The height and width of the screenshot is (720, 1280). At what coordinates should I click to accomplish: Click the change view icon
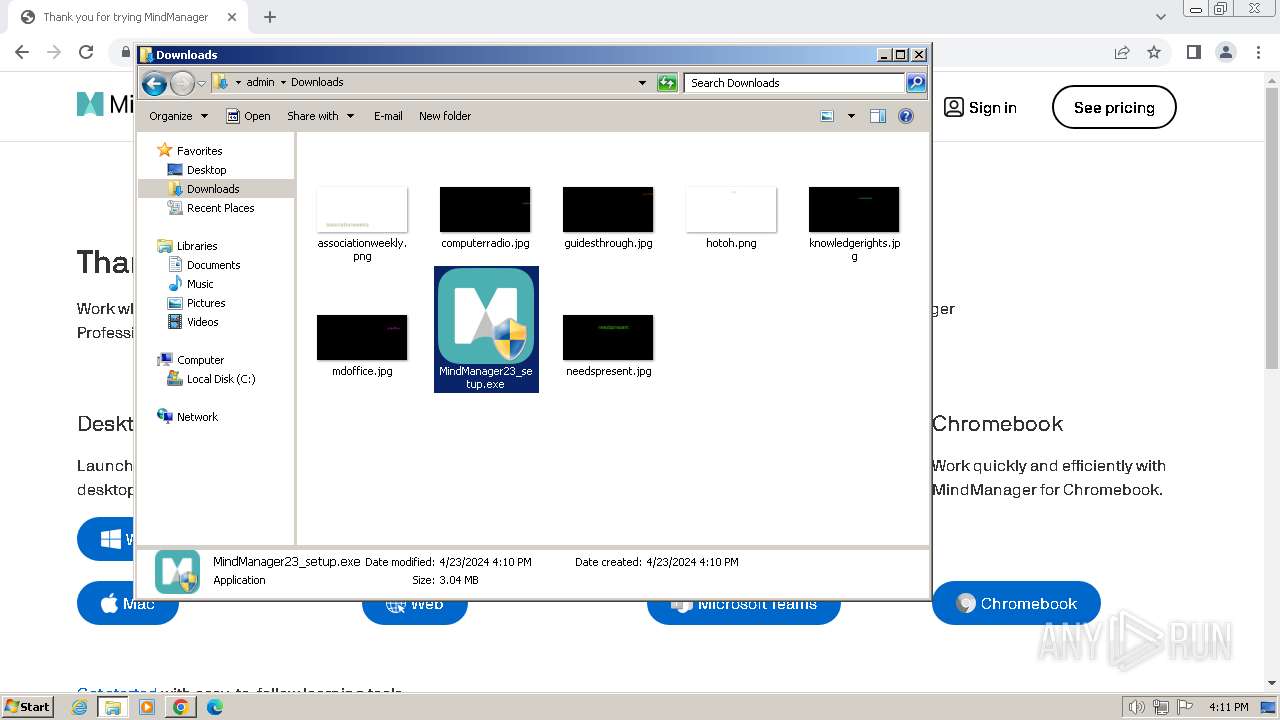(827, 116)
